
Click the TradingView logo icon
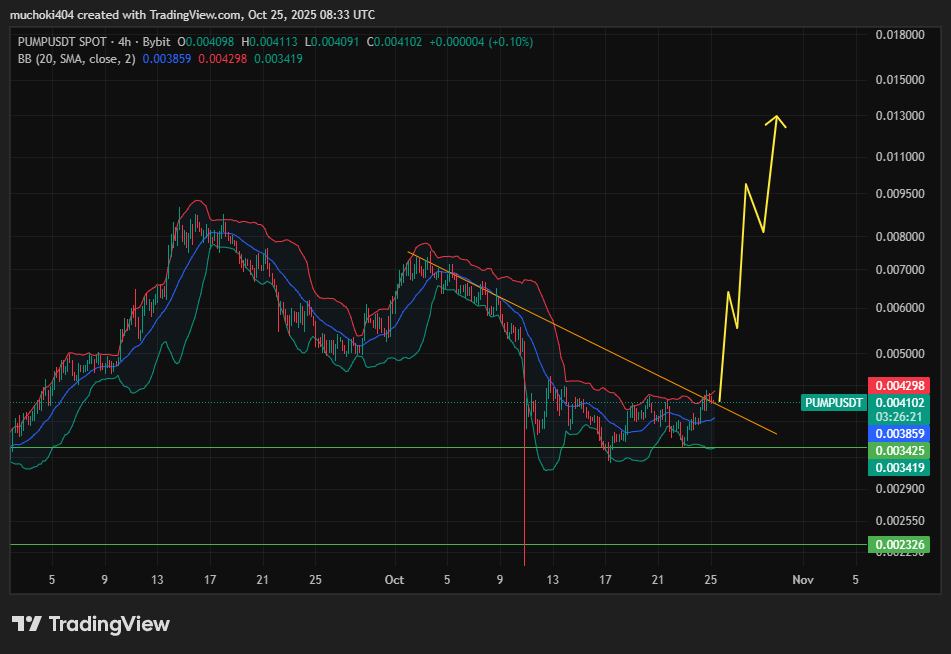[26, 624]
